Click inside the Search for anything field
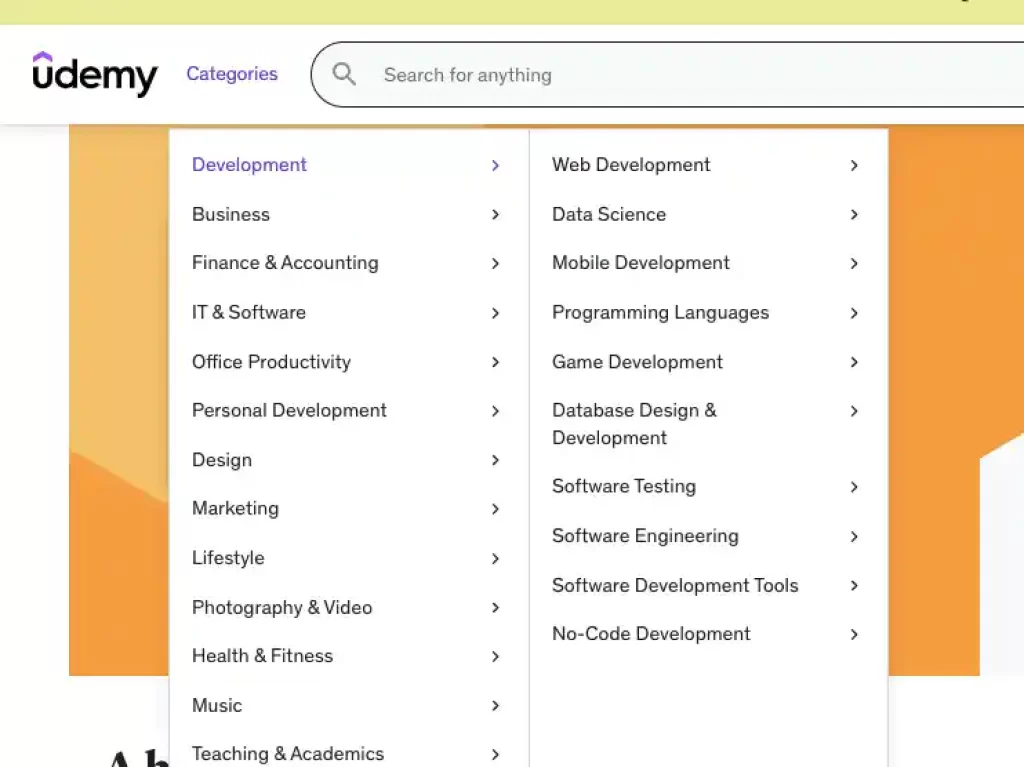Screen dimensions: 1024x767 600,74
